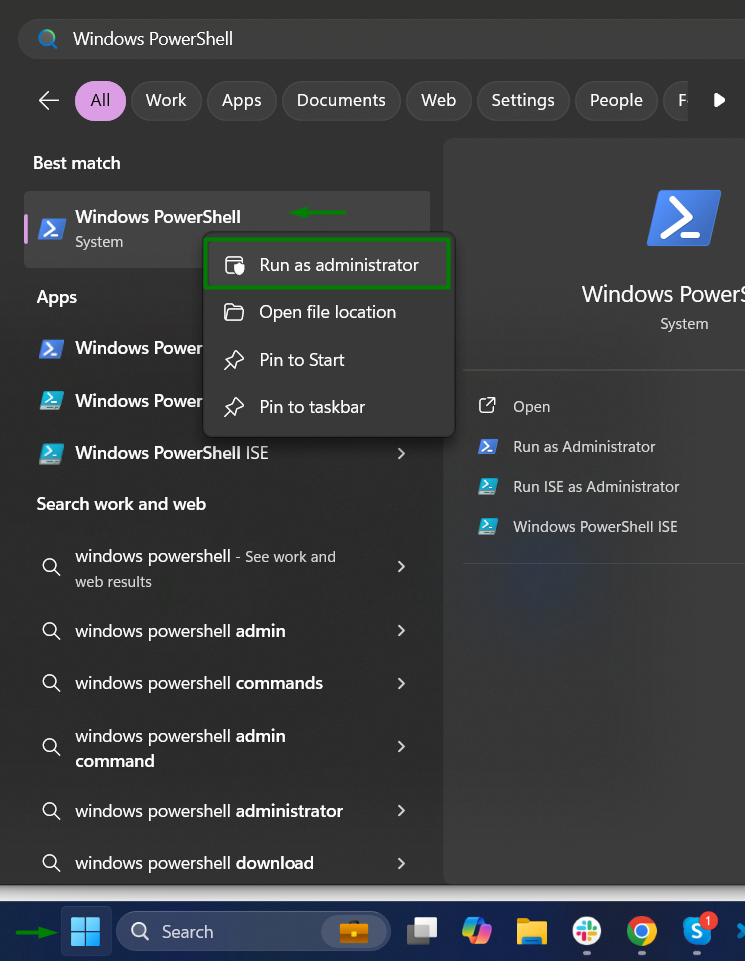745x961 pixels.
Task: Open the 'windows powershell download' suggestion
Action: click(227, 863)
